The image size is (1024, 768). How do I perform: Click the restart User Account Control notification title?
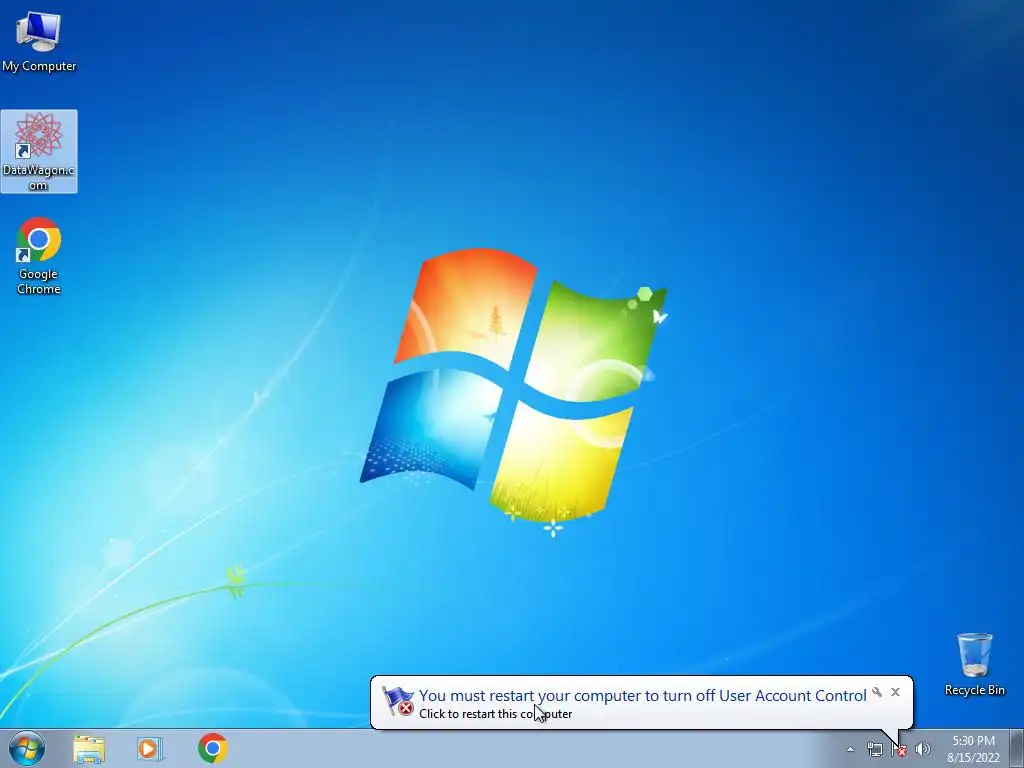coord(643,696)
